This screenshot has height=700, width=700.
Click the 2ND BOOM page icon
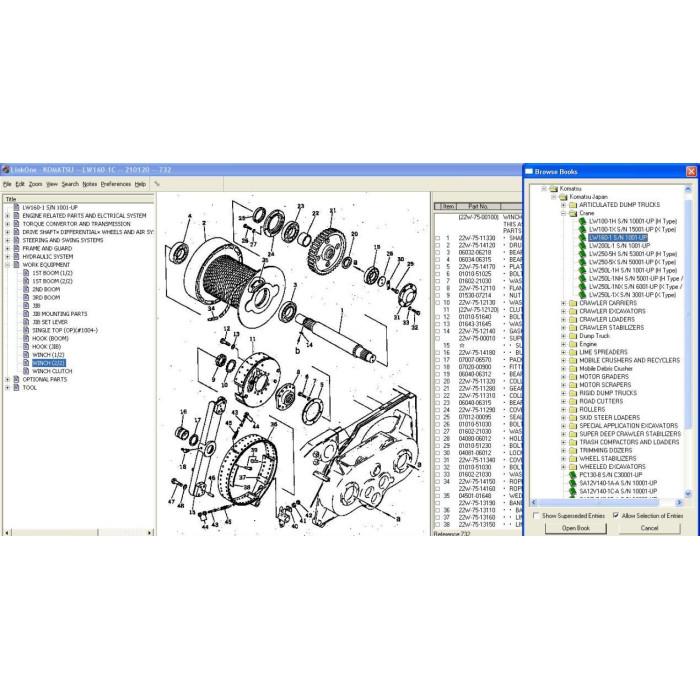26,289
